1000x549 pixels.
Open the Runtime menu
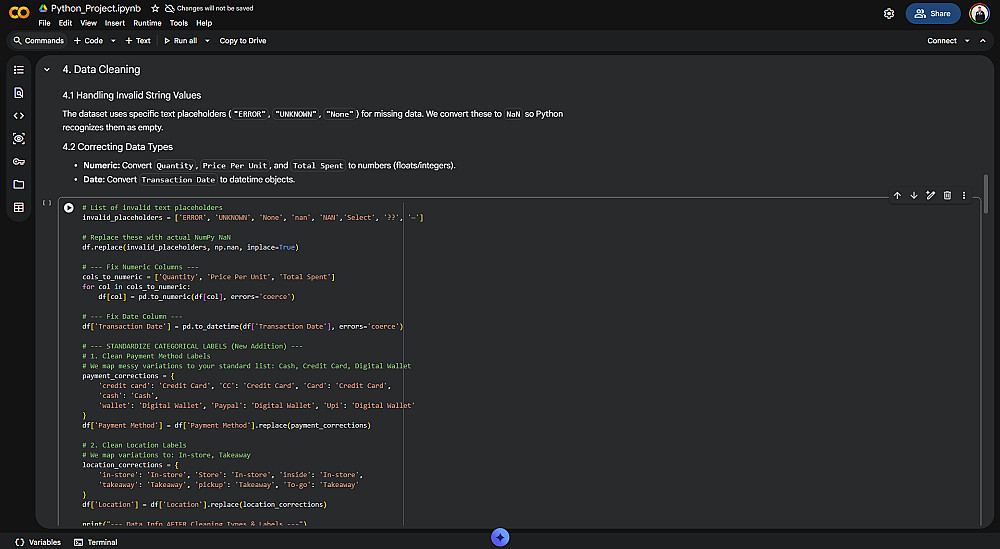147,22
